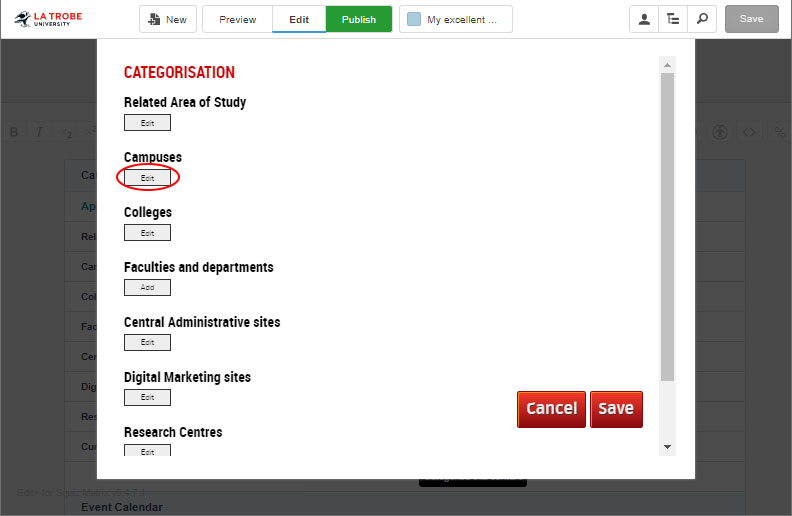The image size is (792, 516).
Task: Switch to the Edit tab
Action: pos(299,19)
